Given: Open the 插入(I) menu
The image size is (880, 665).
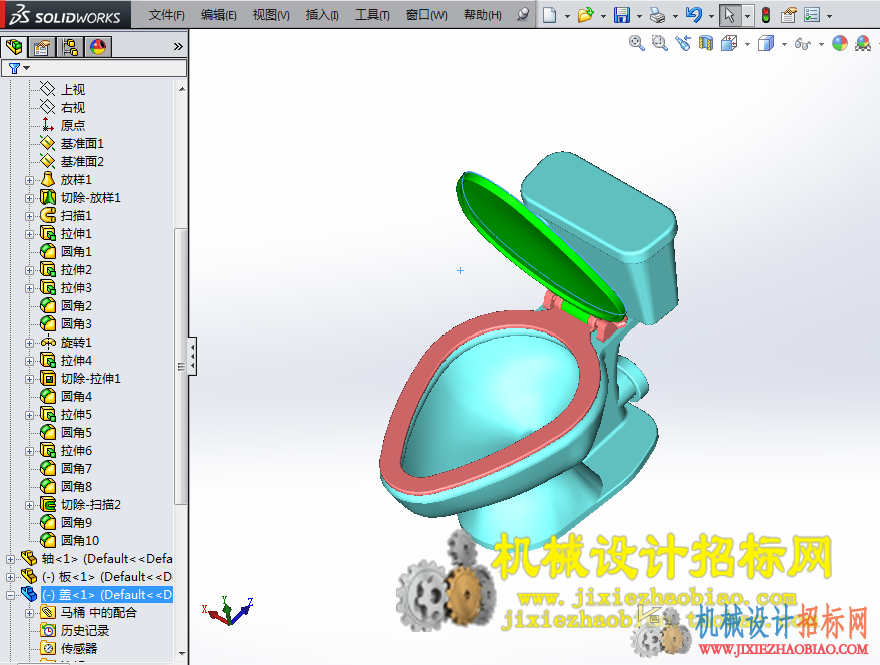Looking at the screenshot, I should 322,15.
